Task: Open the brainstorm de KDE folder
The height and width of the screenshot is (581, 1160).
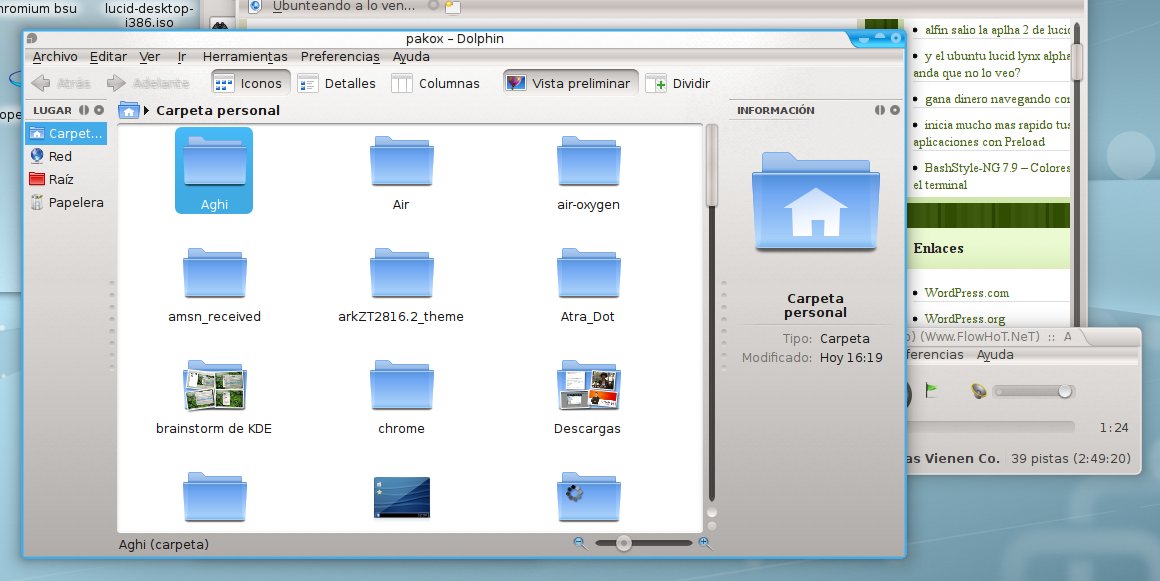Action: coord(214,395)
